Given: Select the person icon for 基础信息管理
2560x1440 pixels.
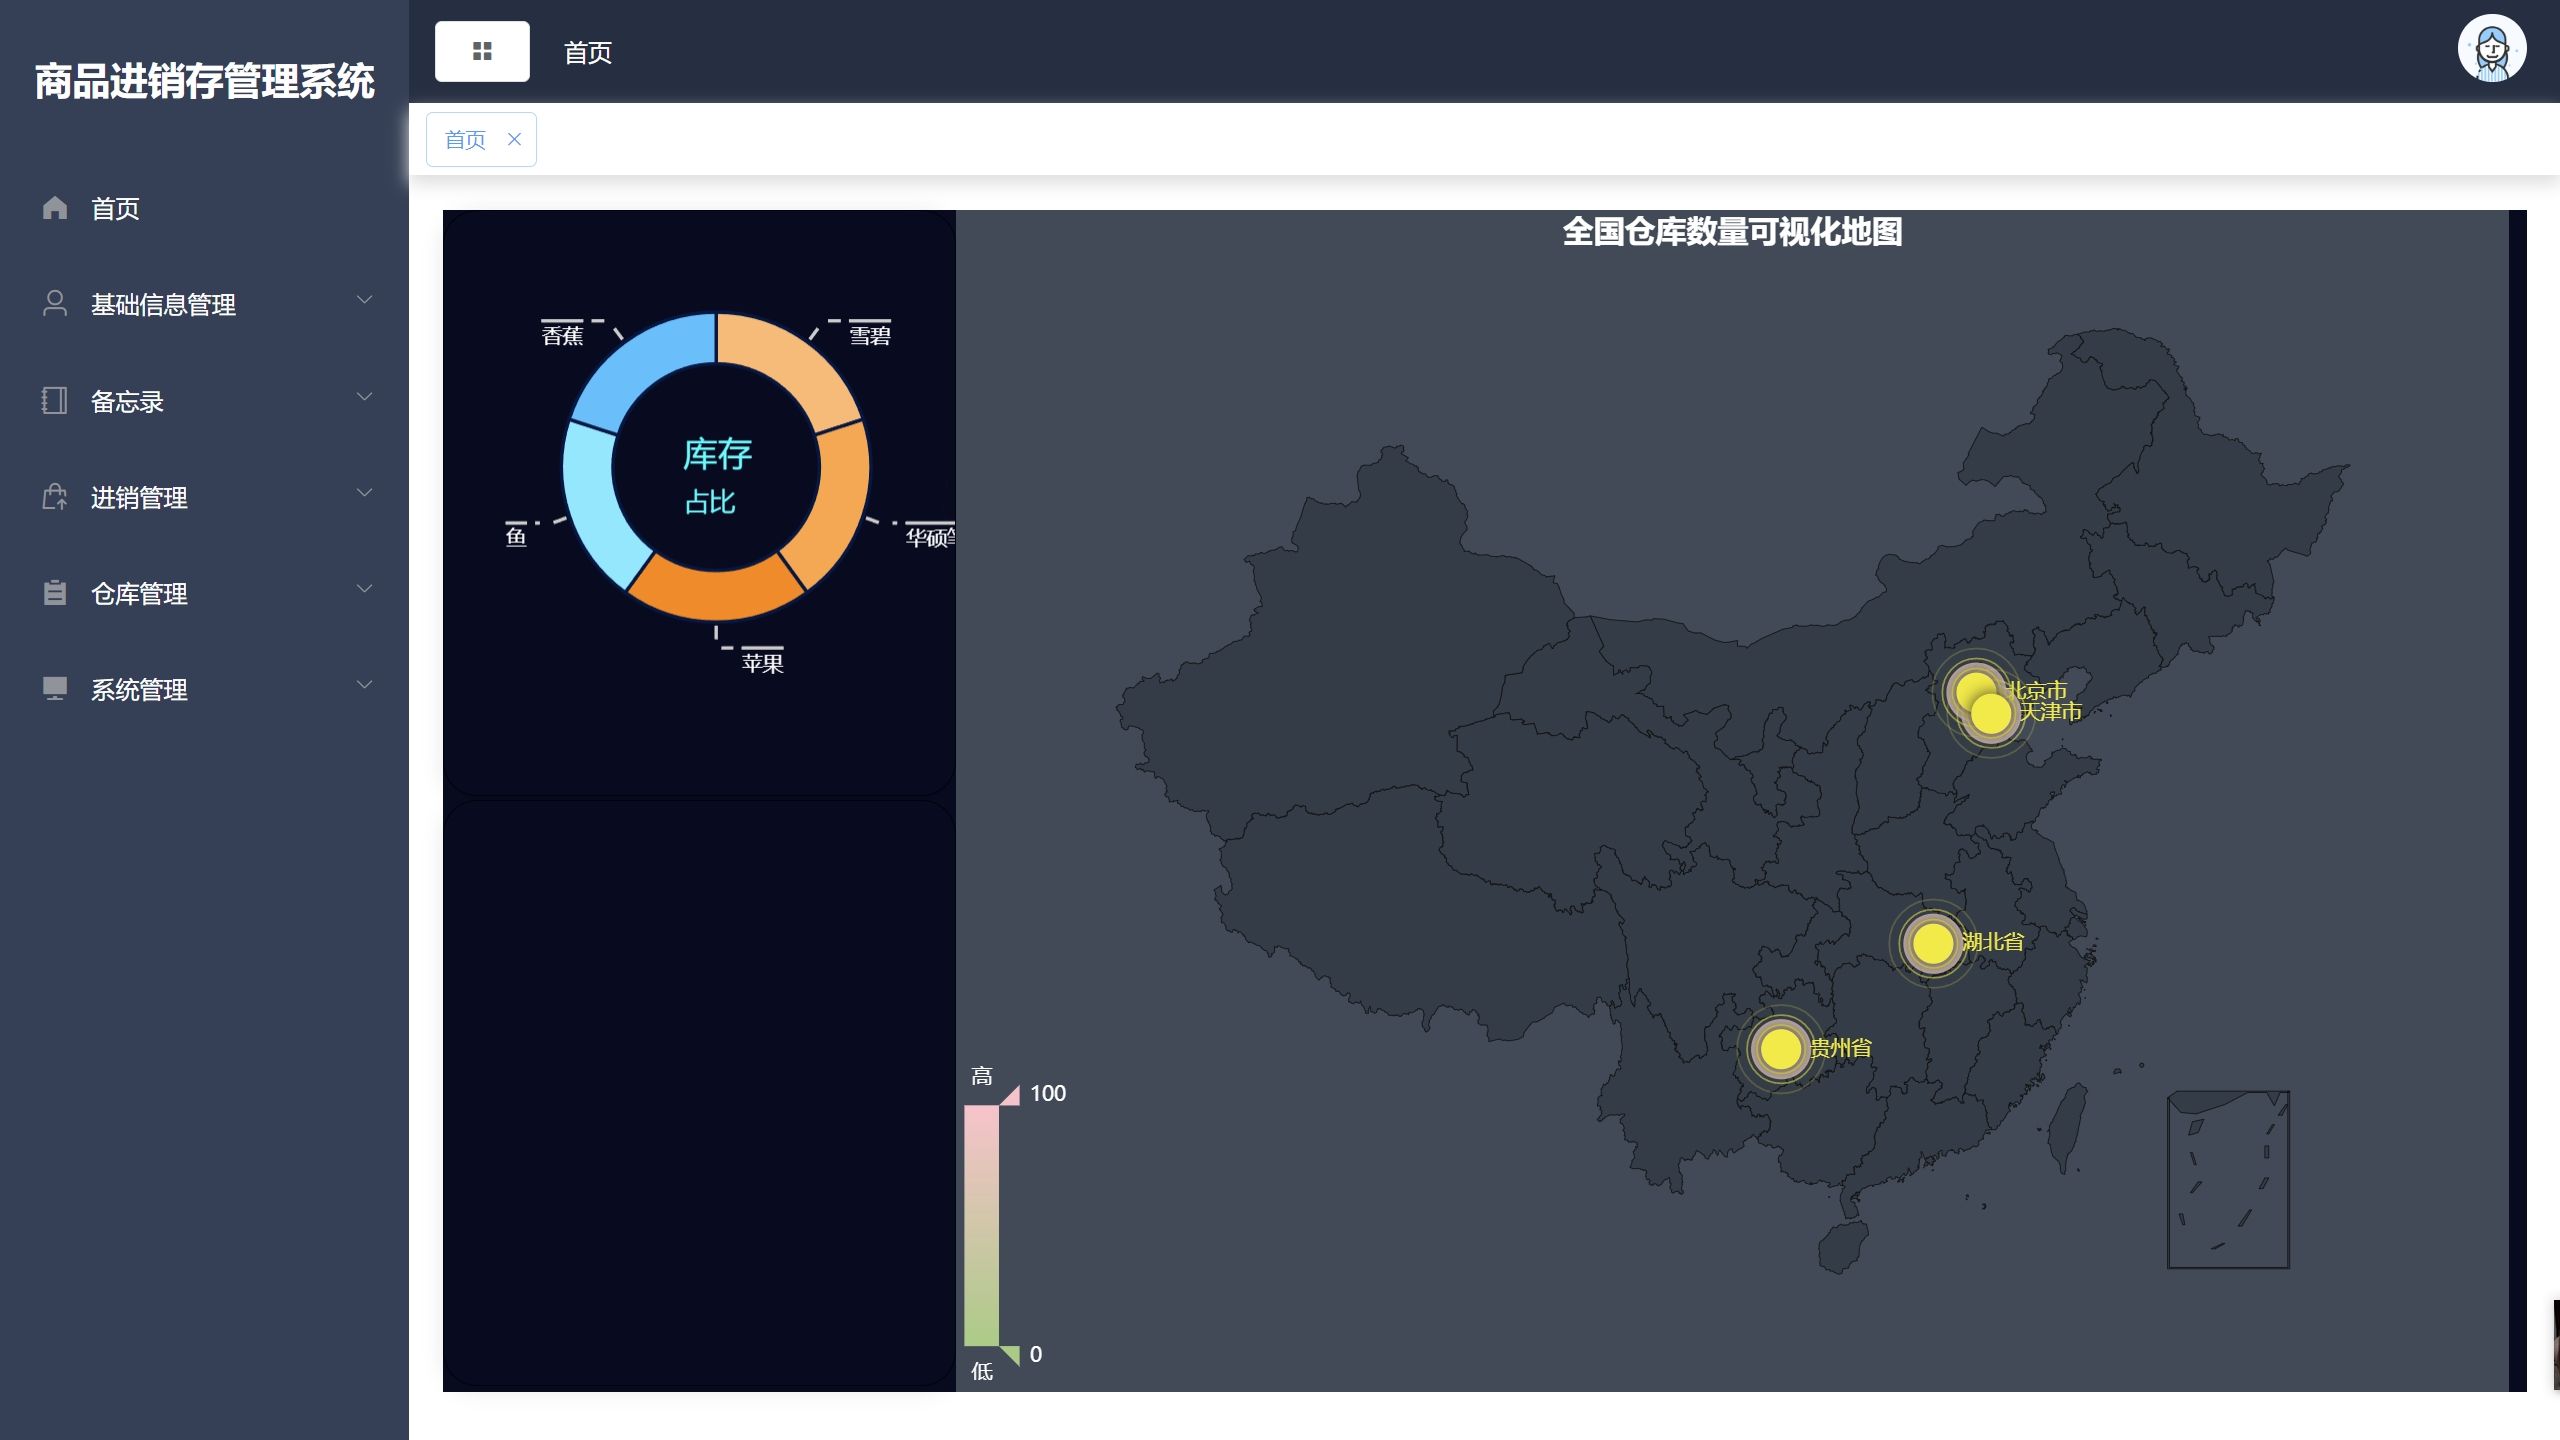Looking at the screenshot, I should tap(55, 305).
